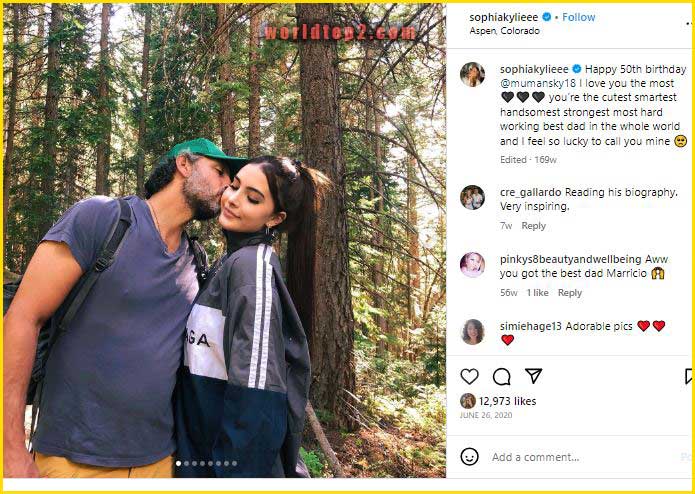Open cre_gallardo's profile avatar
Viewport: 695px width, 494px height.
point(472,197)
